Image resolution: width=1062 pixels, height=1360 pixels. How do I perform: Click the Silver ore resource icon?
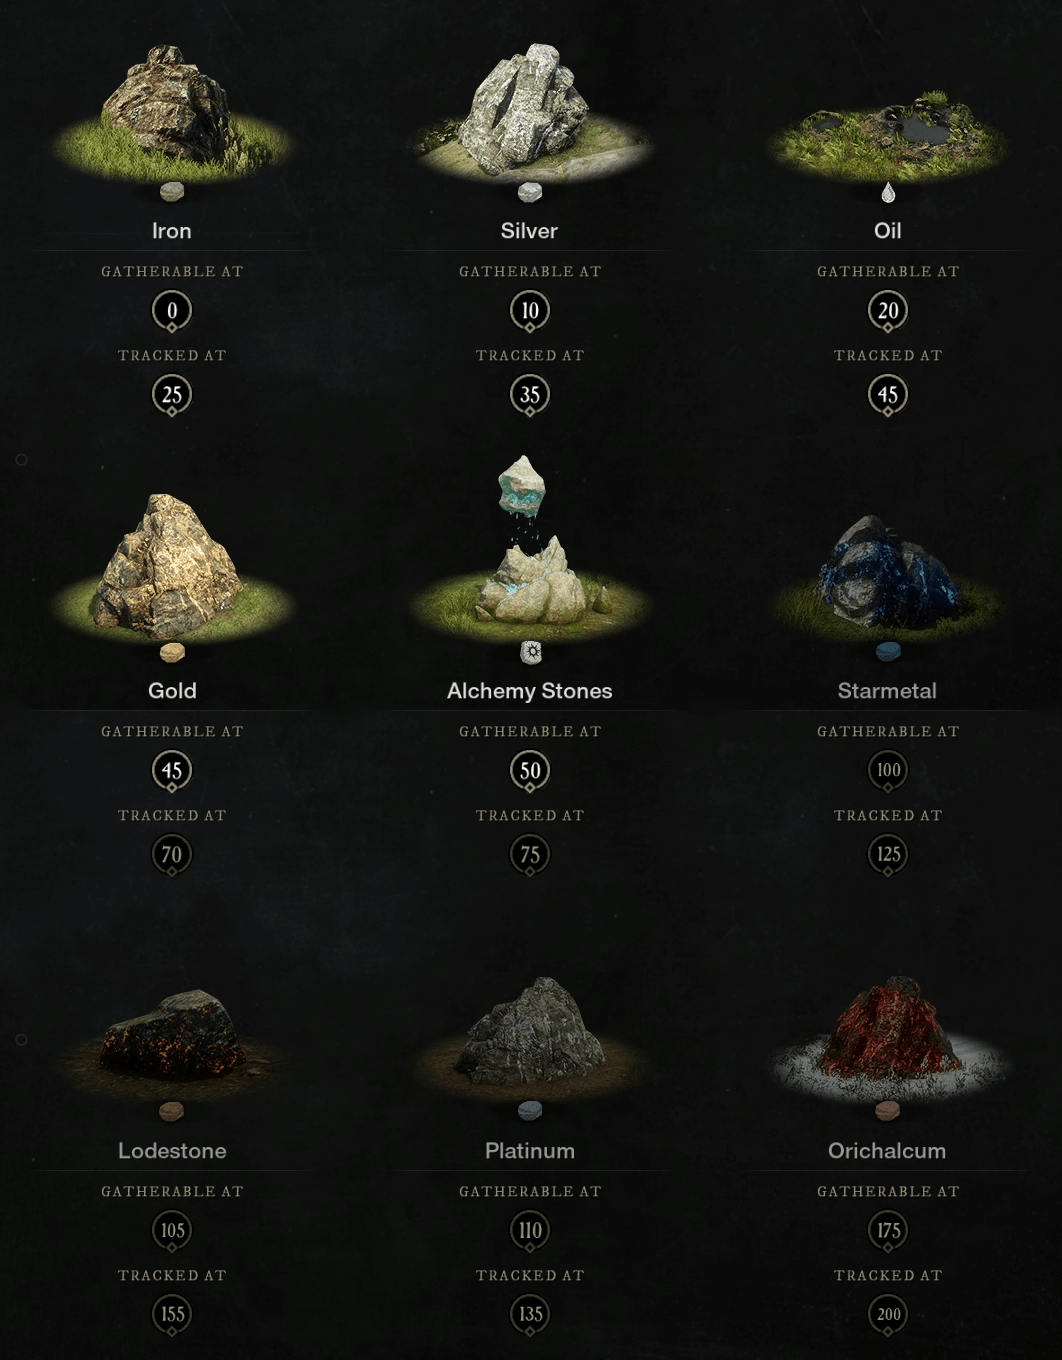[x=530, y=192]
